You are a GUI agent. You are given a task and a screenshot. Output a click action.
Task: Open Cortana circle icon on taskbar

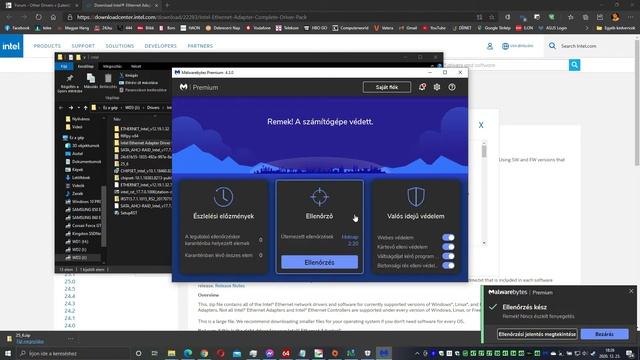pyautogui.click(x=138, y=353)
